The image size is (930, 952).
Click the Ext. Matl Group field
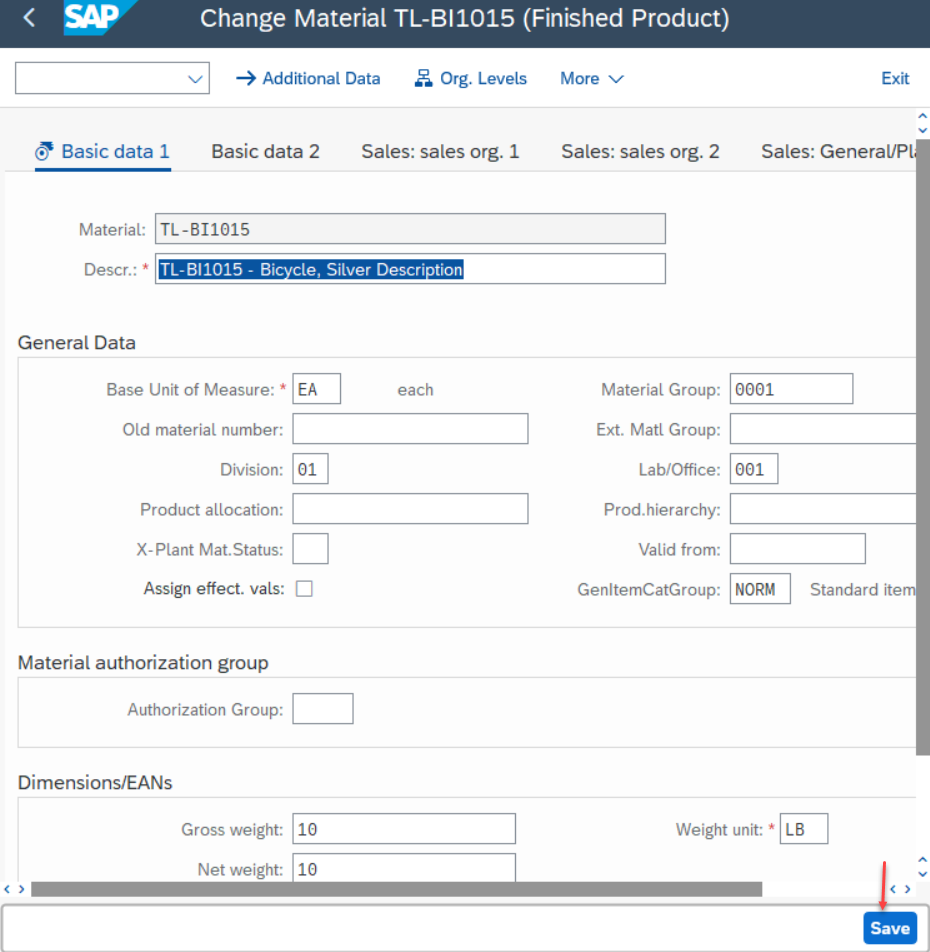pyautogui.click(x=823, y=429)
